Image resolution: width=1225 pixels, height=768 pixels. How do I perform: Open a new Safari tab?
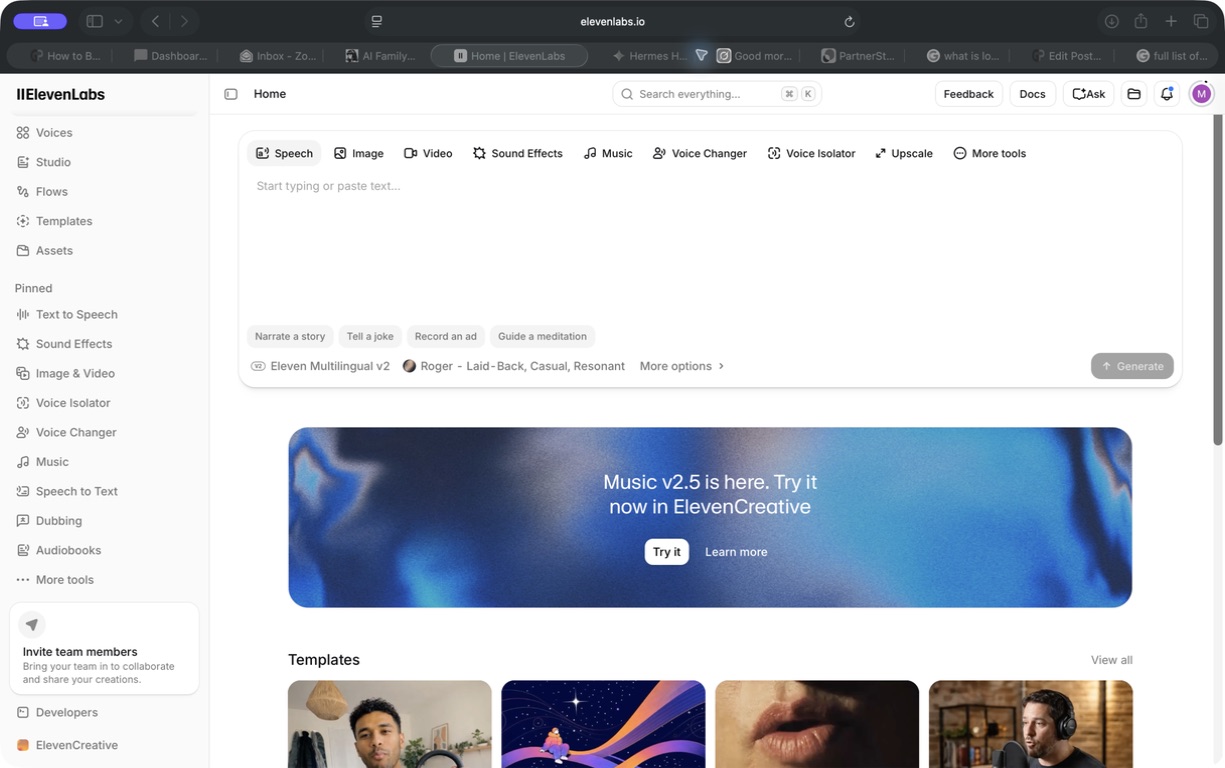[x=1171, y=21]
